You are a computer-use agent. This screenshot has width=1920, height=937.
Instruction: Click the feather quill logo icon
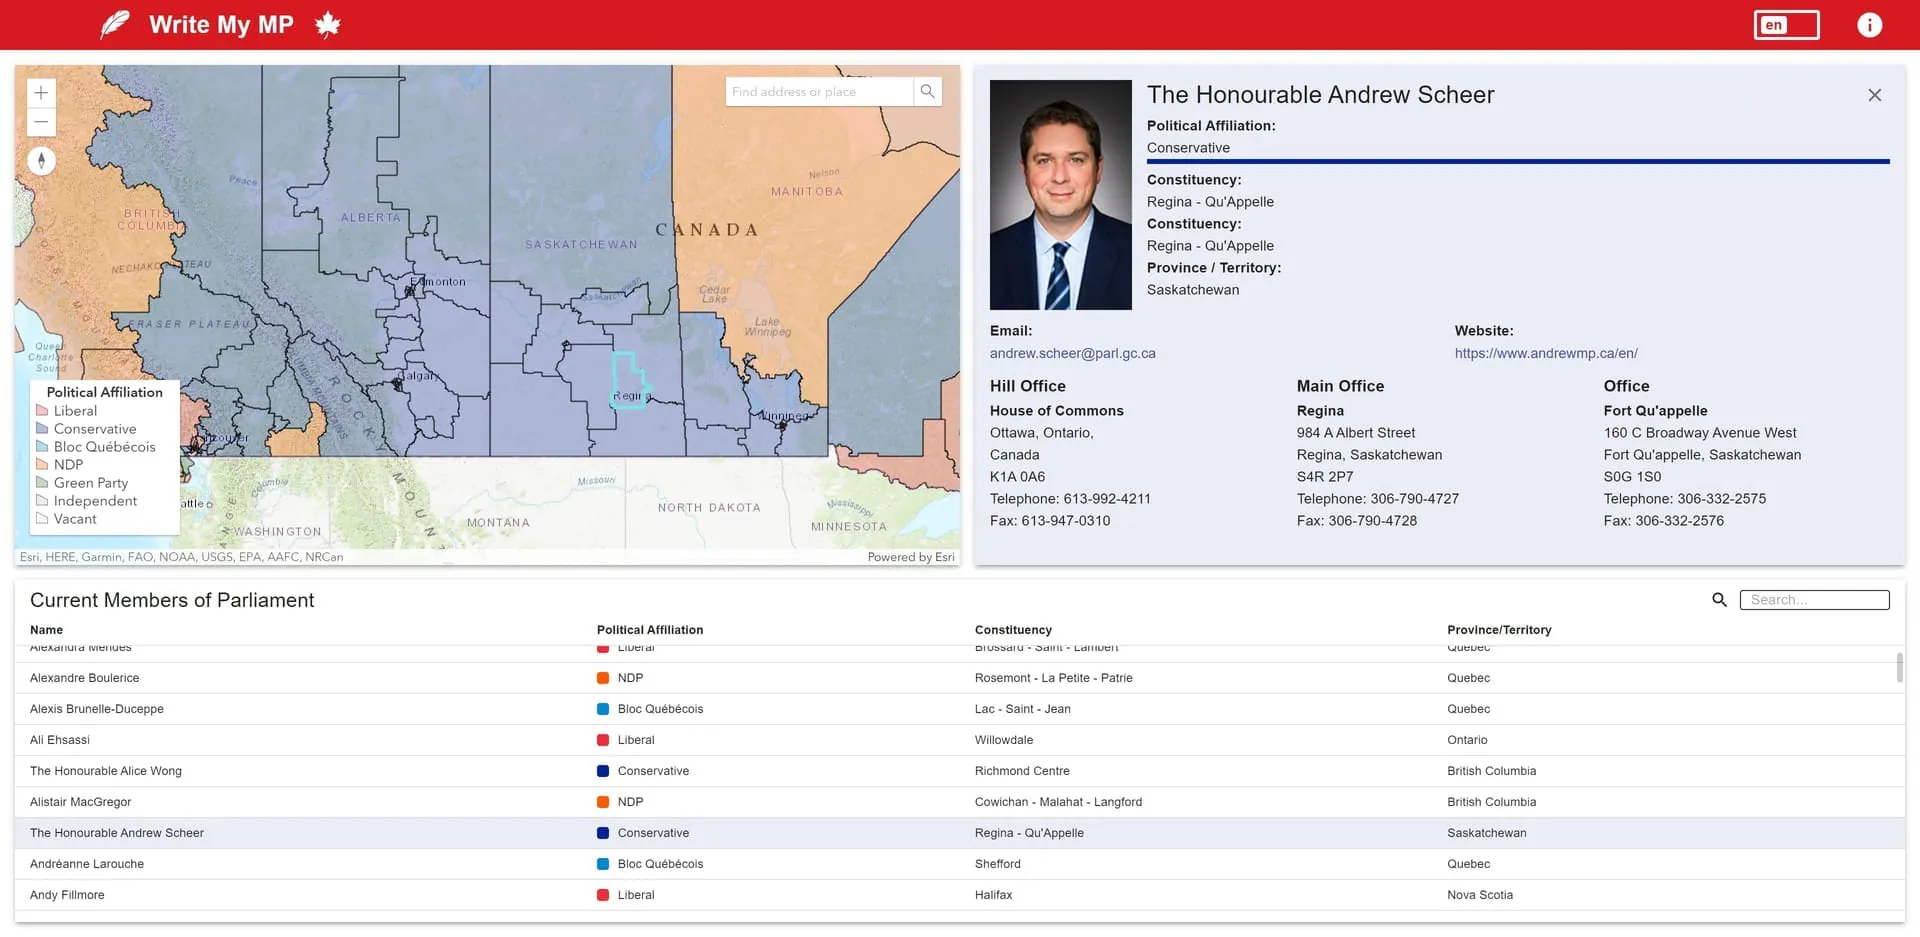click(x=115, y=24)
